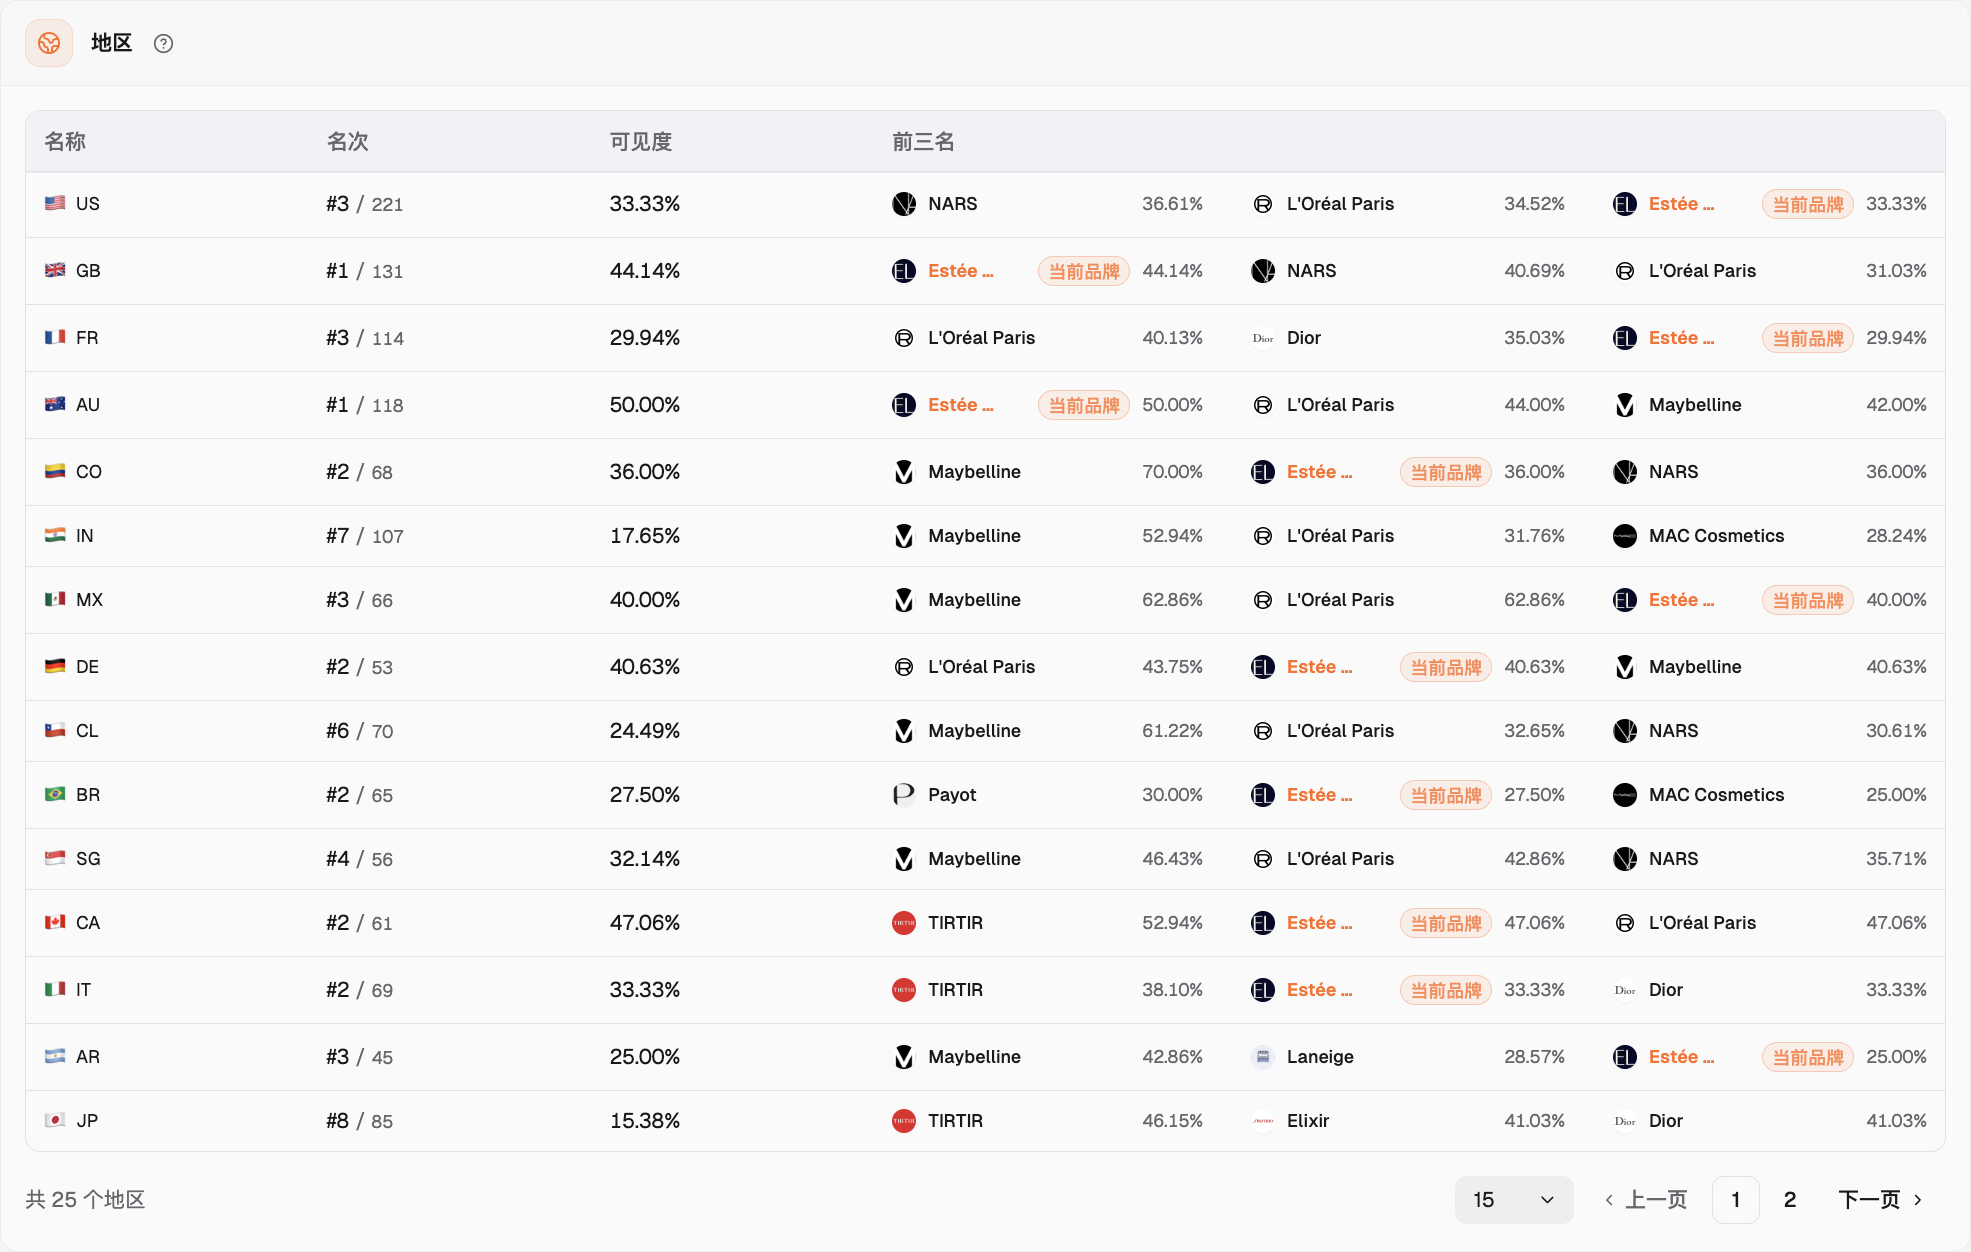Image resolution: width=1971 pixels, height=1252 pixels.
Task: Click the 名次 column header
Action: point(348,142)
